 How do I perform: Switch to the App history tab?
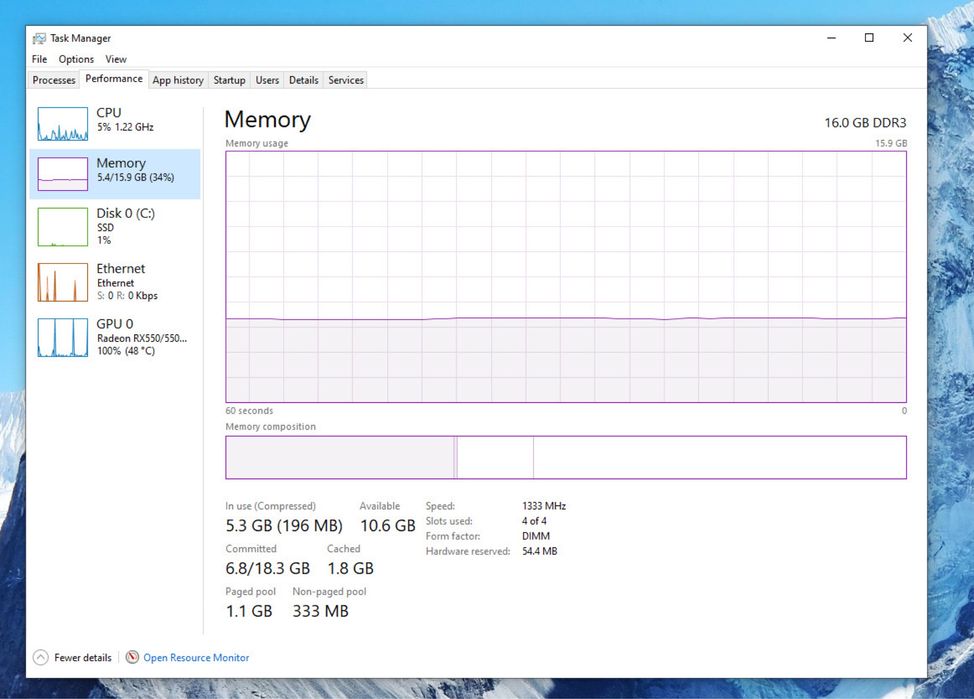178,80
